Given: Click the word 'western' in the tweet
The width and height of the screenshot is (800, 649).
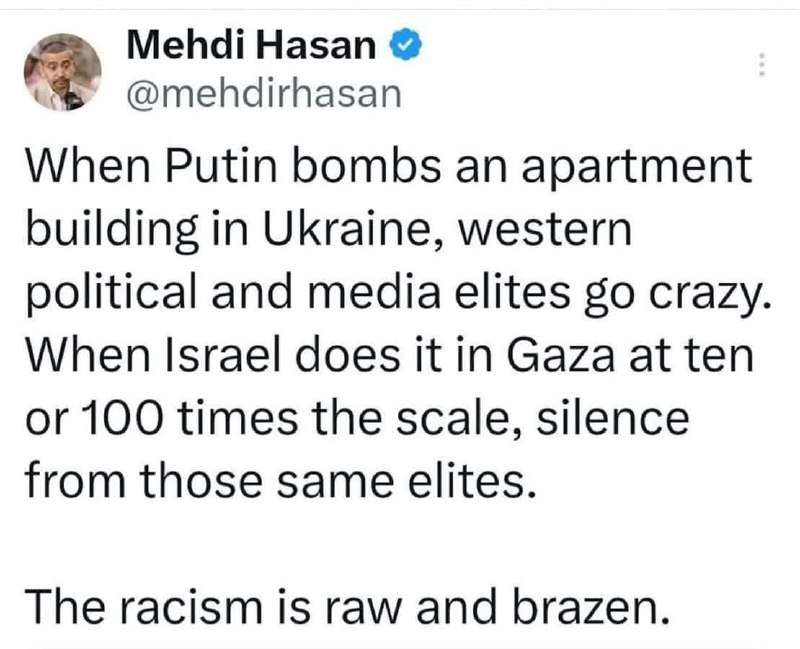Looking at the screenshot, I should coord(544,230).
